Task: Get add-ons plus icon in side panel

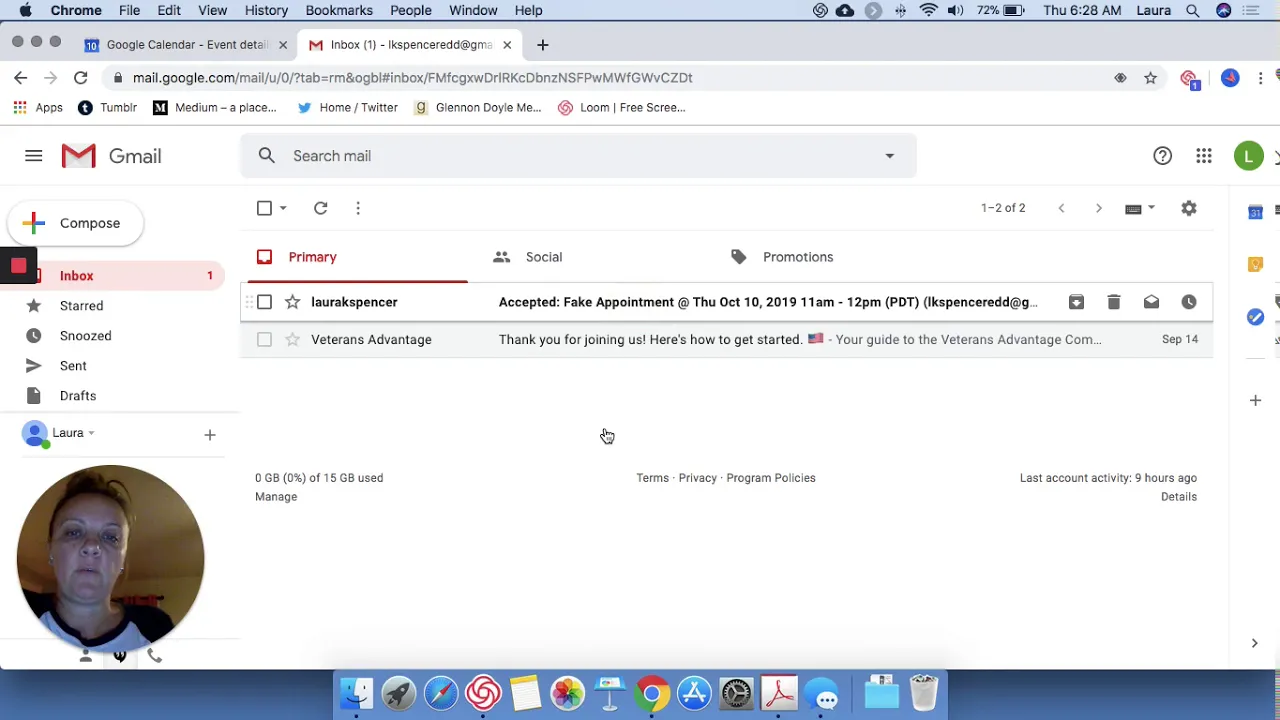Action: coord(1255,400)
